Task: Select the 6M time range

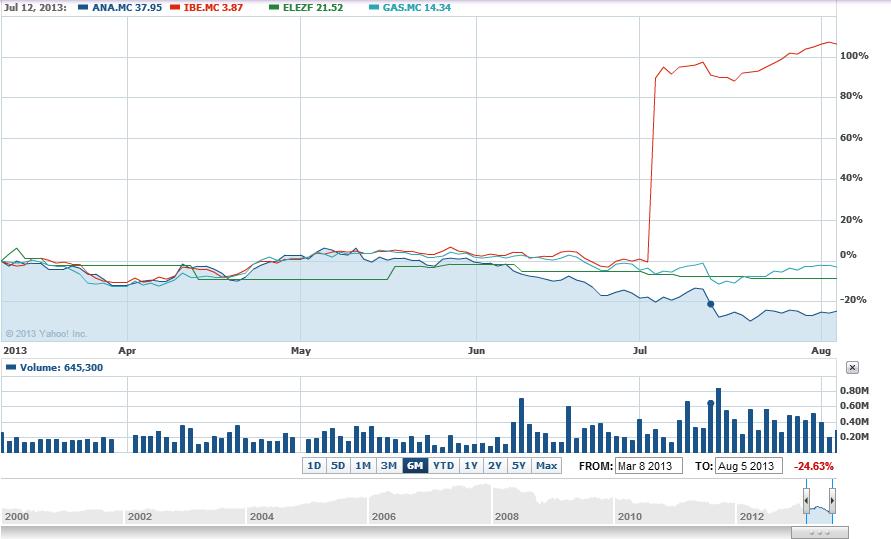Action: (x=415, y=466)
